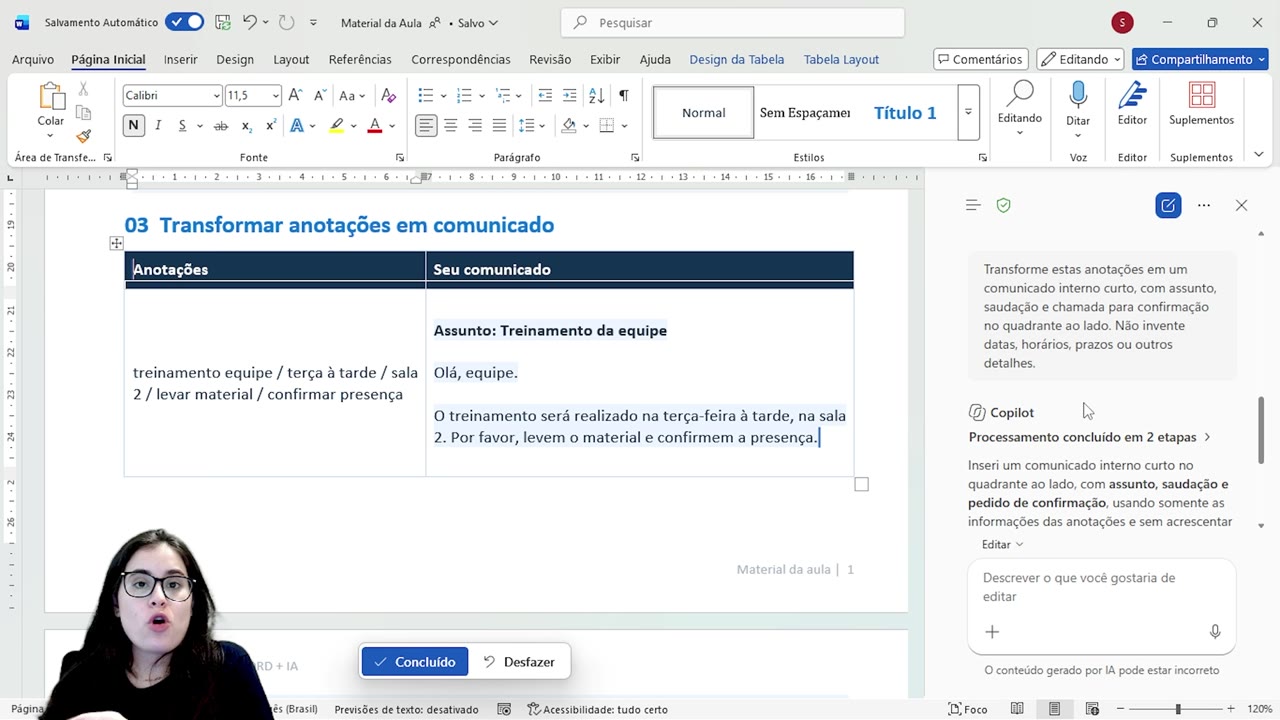Switch to Design da Tabela tab
The height and width of the screenshot is (720, 1280).
pos(736,59)
